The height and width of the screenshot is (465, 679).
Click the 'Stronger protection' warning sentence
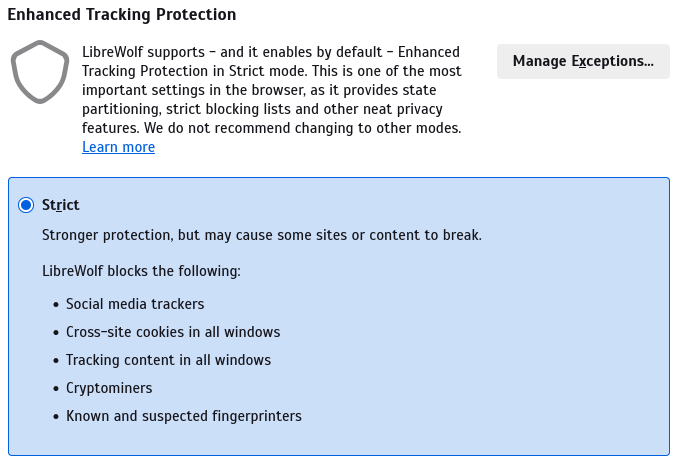tap(262, 235)
